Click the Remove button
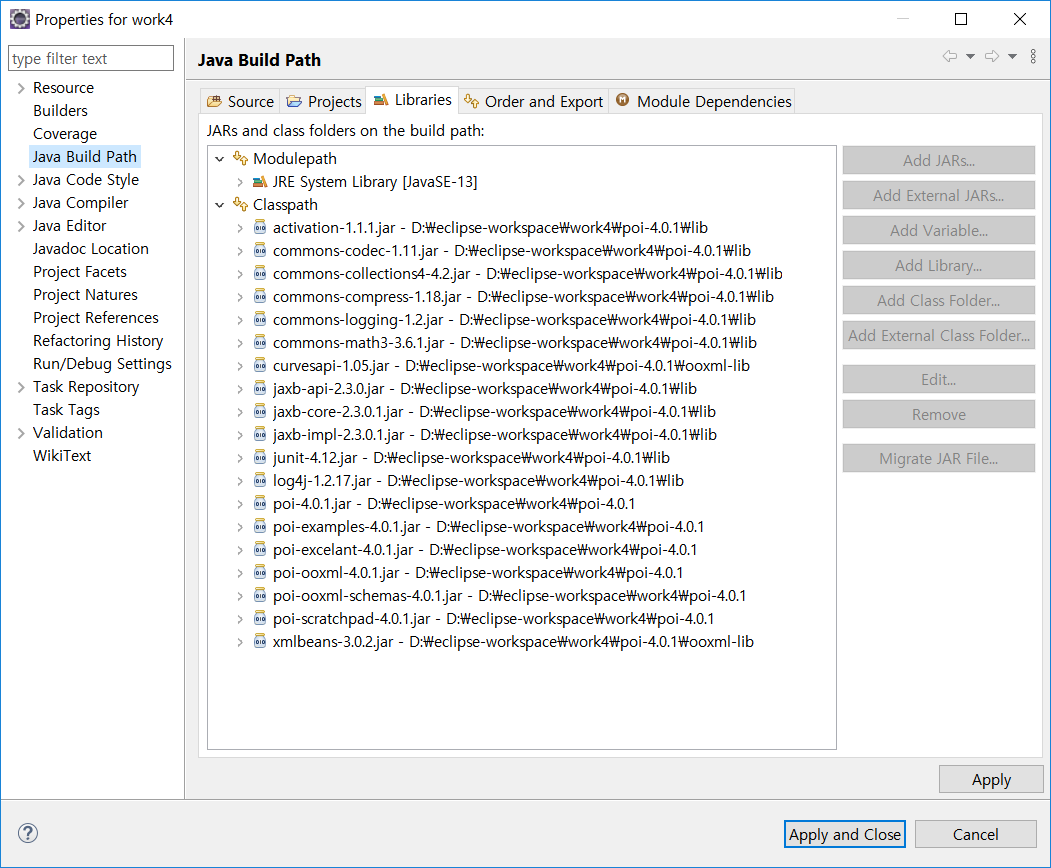This screenshot has height=868, width=1051. pos(938,415)
